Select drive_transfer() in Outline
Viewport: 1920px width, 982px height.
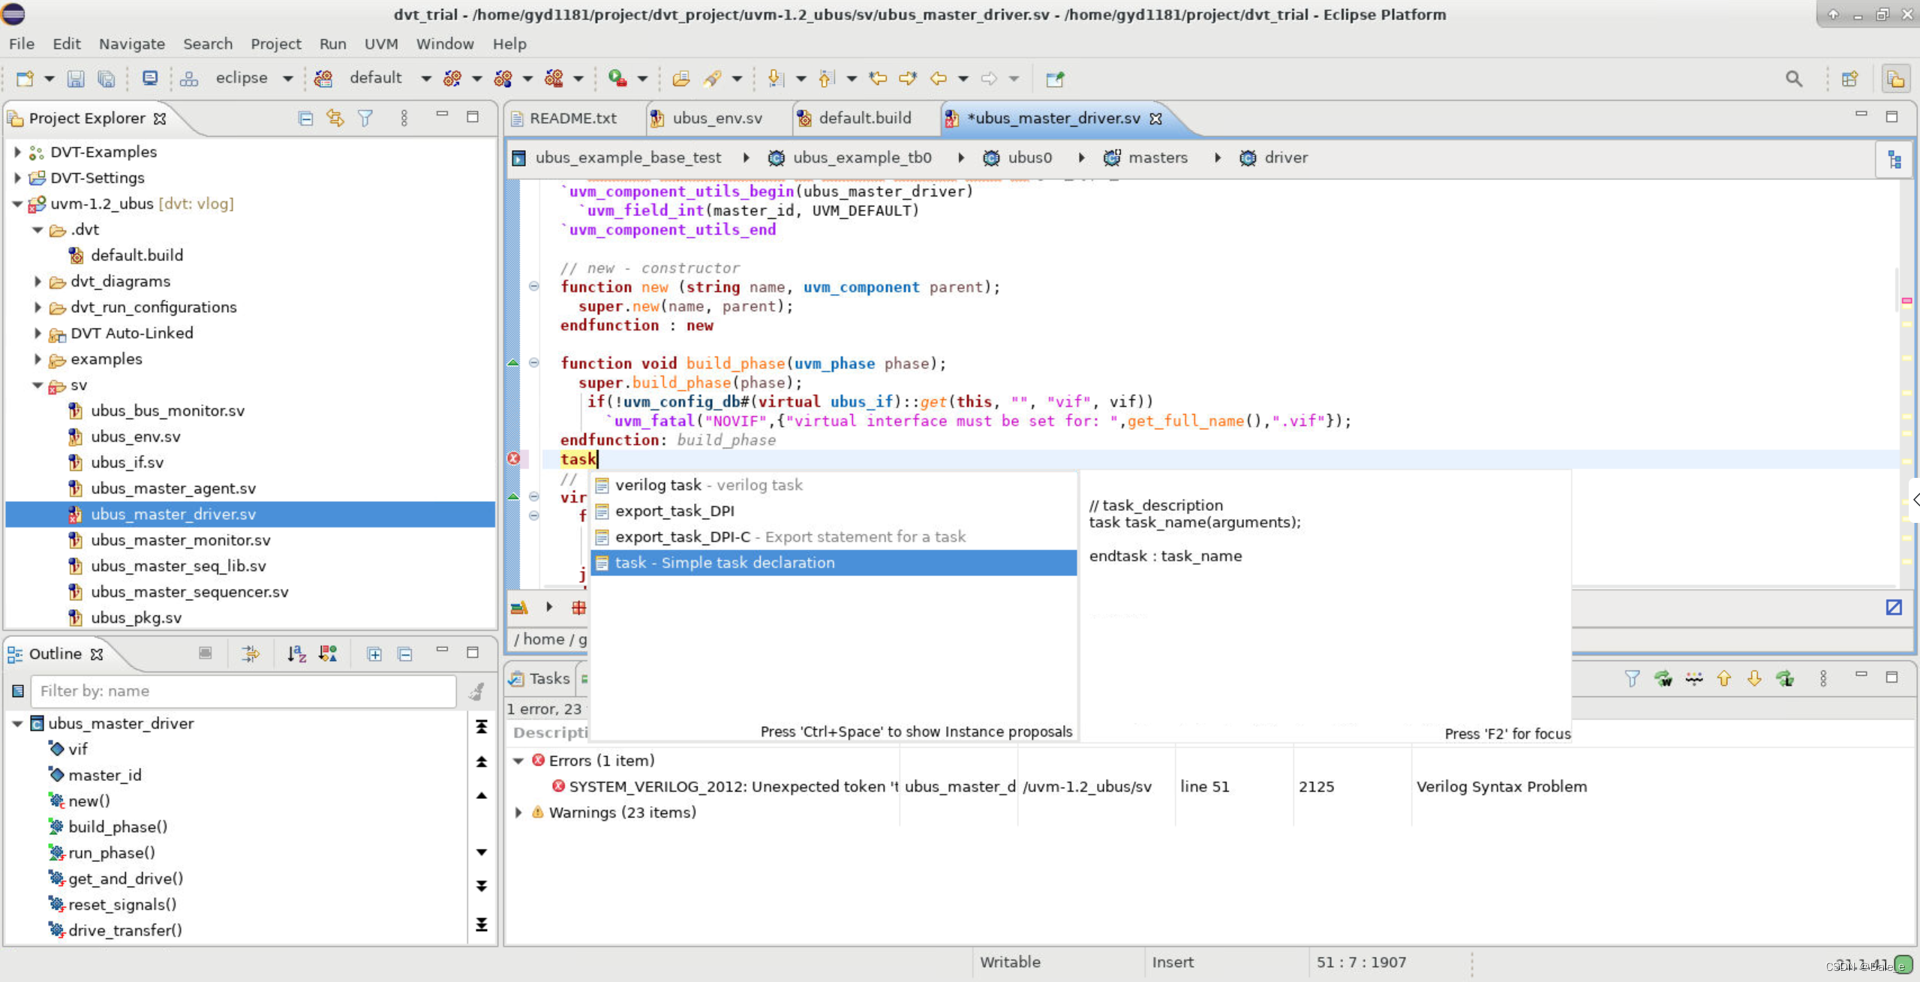pyautogui.click(x=125, y=930)
